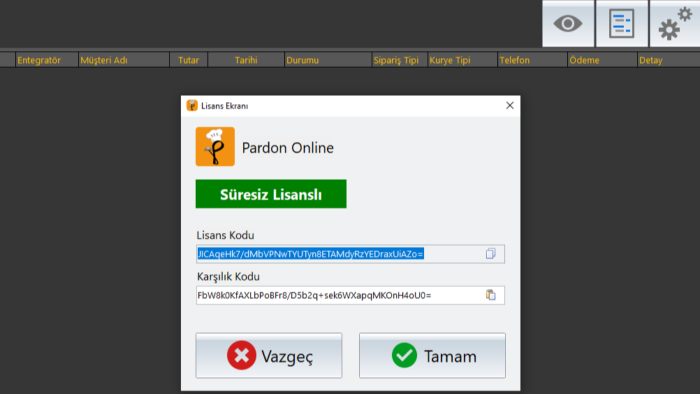Click the Detay column header
Viewport: 700px width, 394px height.
[669, 60]
